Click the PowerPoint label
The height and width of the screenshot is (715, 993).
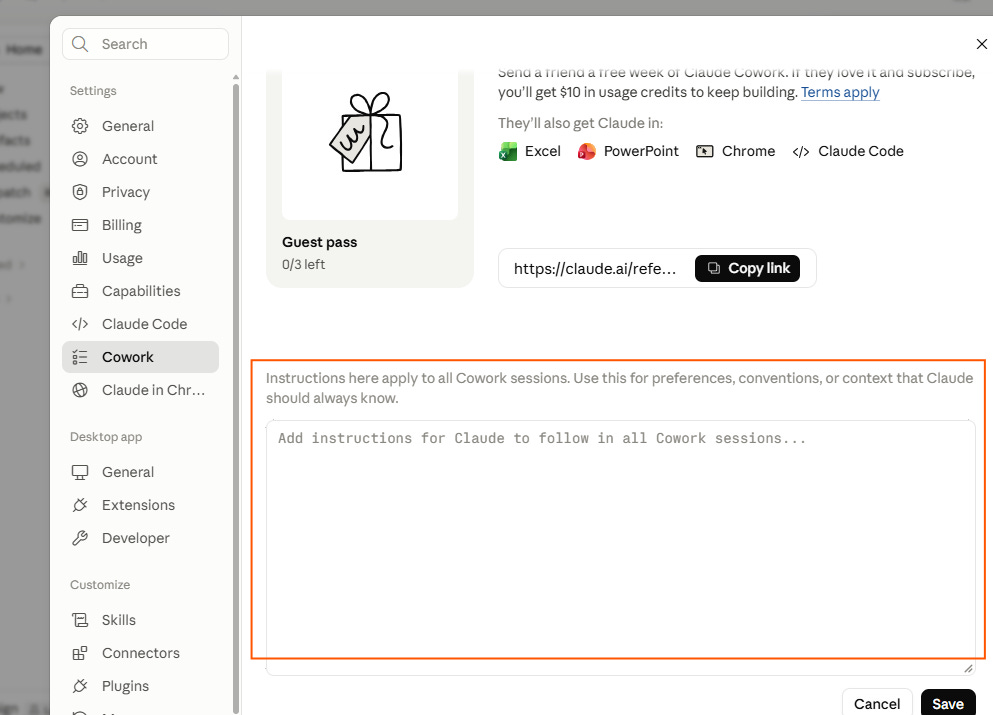click(641, 151)
